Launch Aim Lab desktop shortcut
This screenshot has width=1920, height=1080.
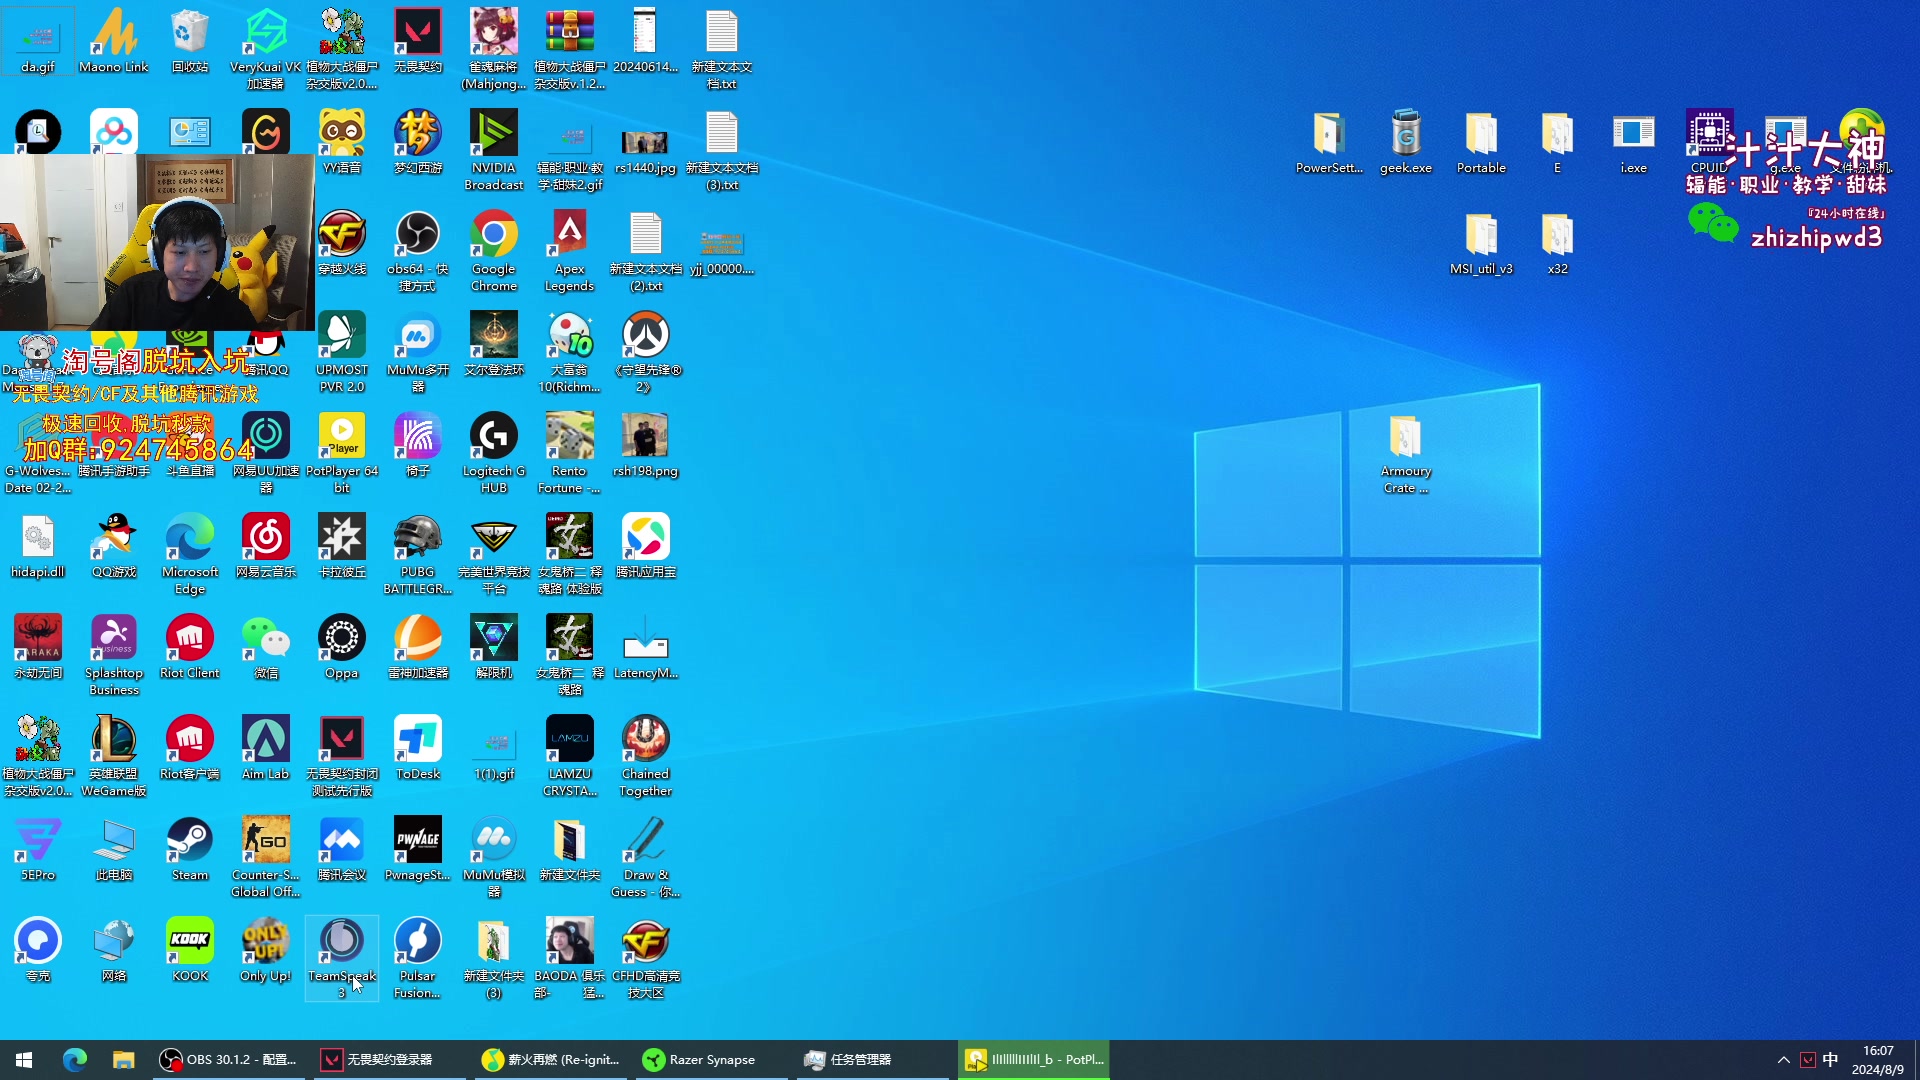click(x=266, y=748)
